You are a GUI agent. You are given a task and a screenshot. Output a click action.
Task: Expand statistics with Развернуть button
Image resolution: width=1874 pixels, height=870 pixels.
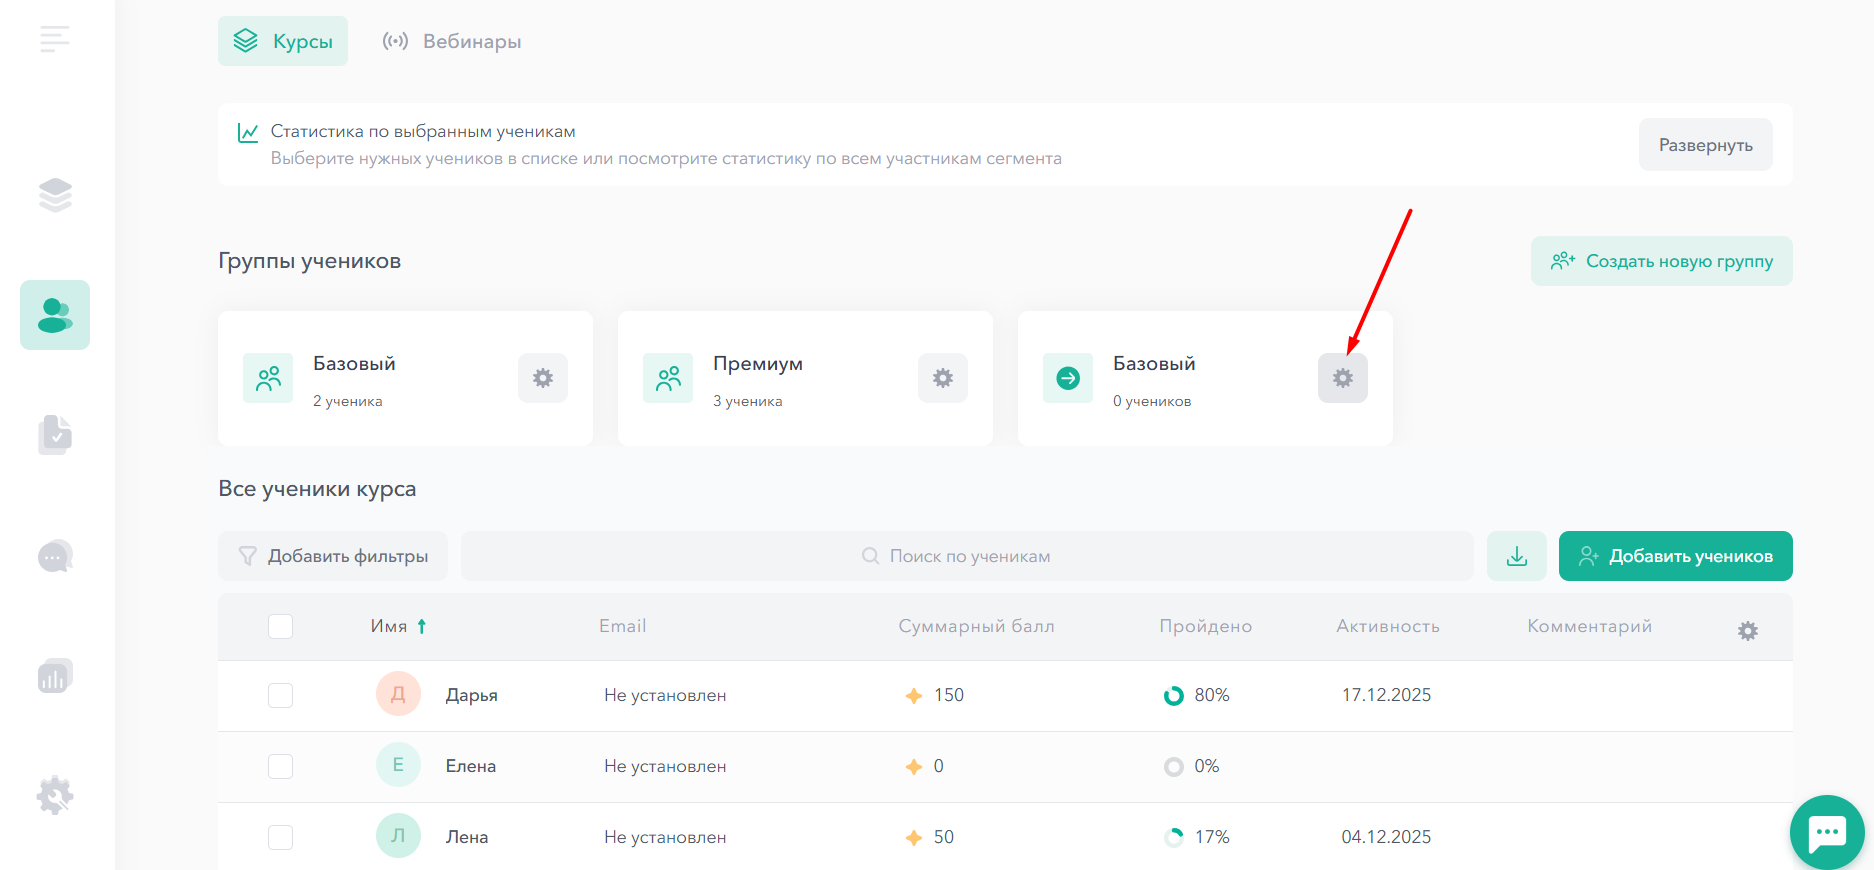tap(1705, 145)
